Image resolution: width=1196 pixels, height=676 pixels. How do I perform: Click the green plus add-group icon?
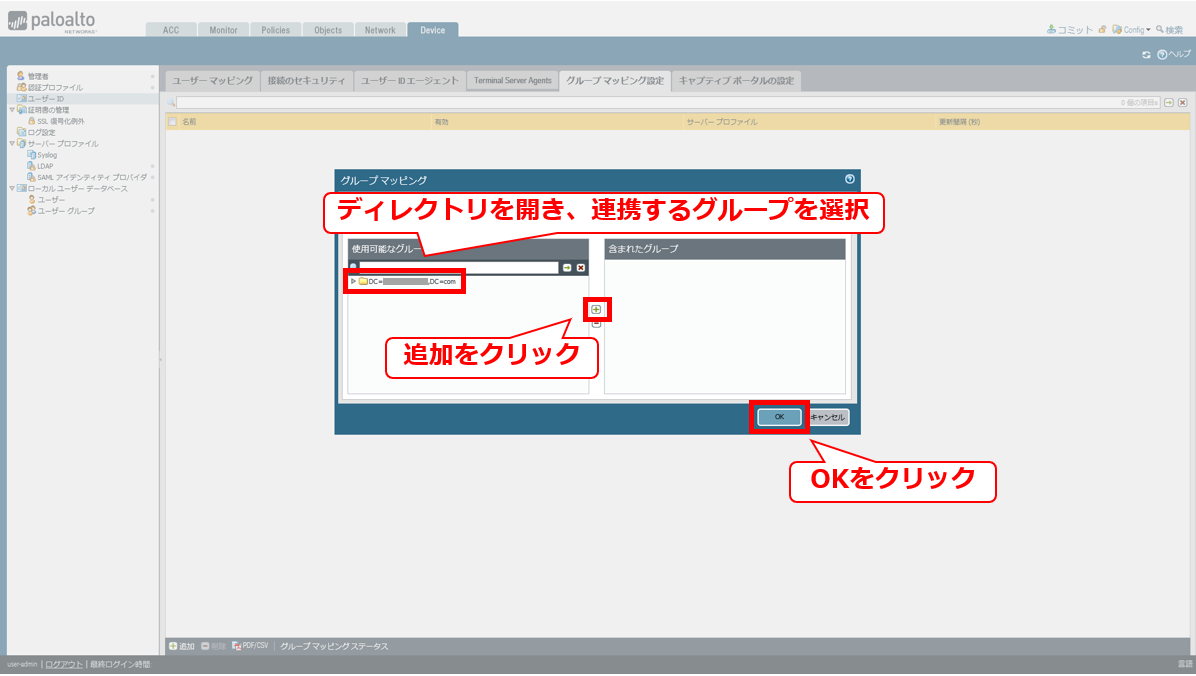[596, 309]
